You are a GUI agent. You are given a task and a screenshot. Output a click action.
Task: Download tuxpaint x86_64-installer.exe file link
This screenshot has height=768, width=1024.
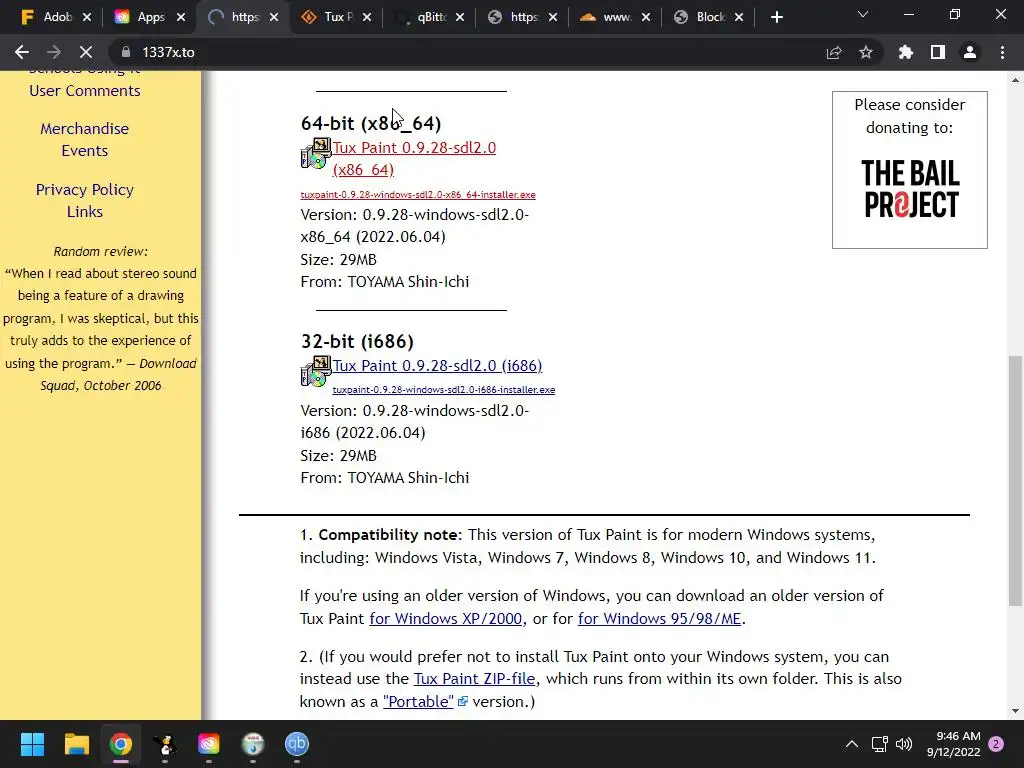coord(418,195)
